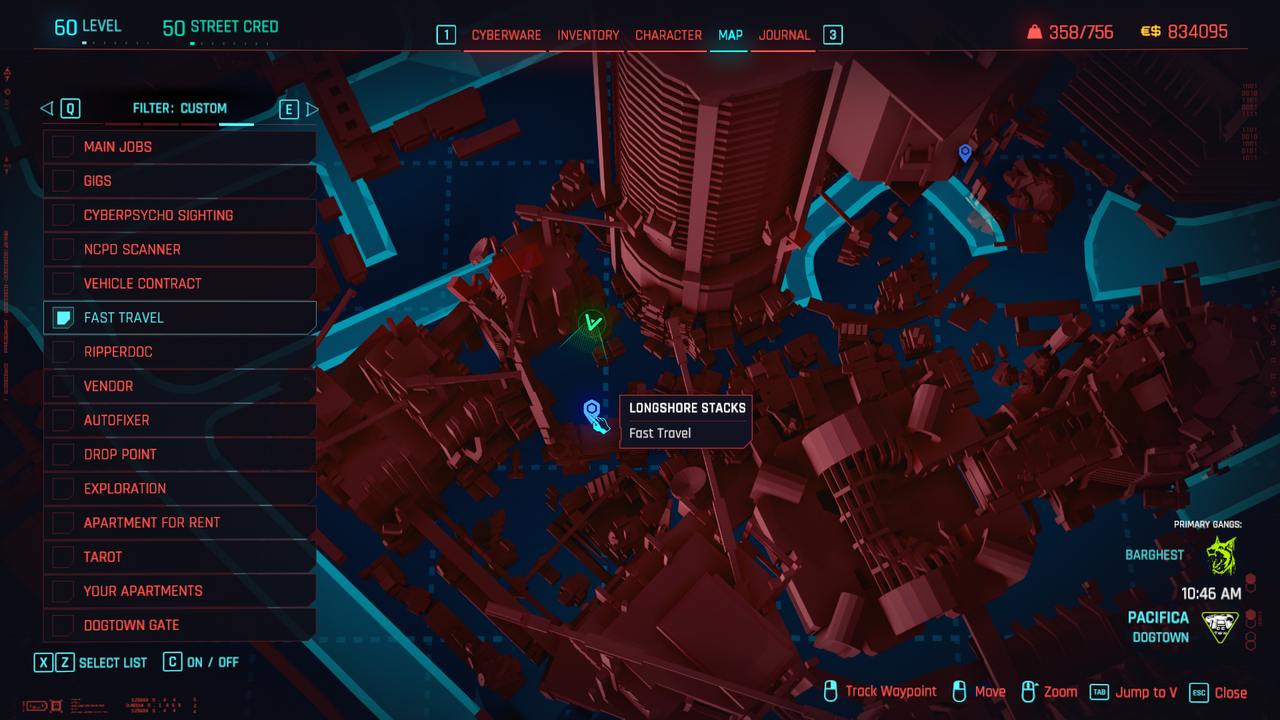The height and width of the screenshot is (720, 1280).
Task: Switch to next filter with right arrow
Action: (x=312, y=109)
